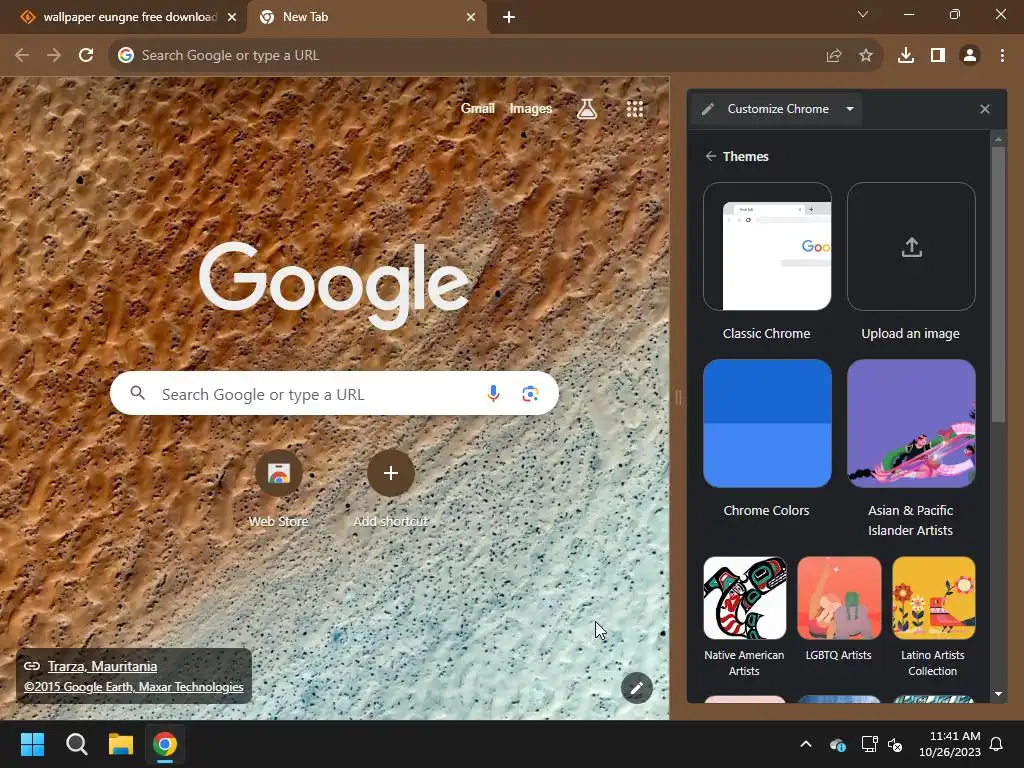Go back using browser back arrow

22,56
